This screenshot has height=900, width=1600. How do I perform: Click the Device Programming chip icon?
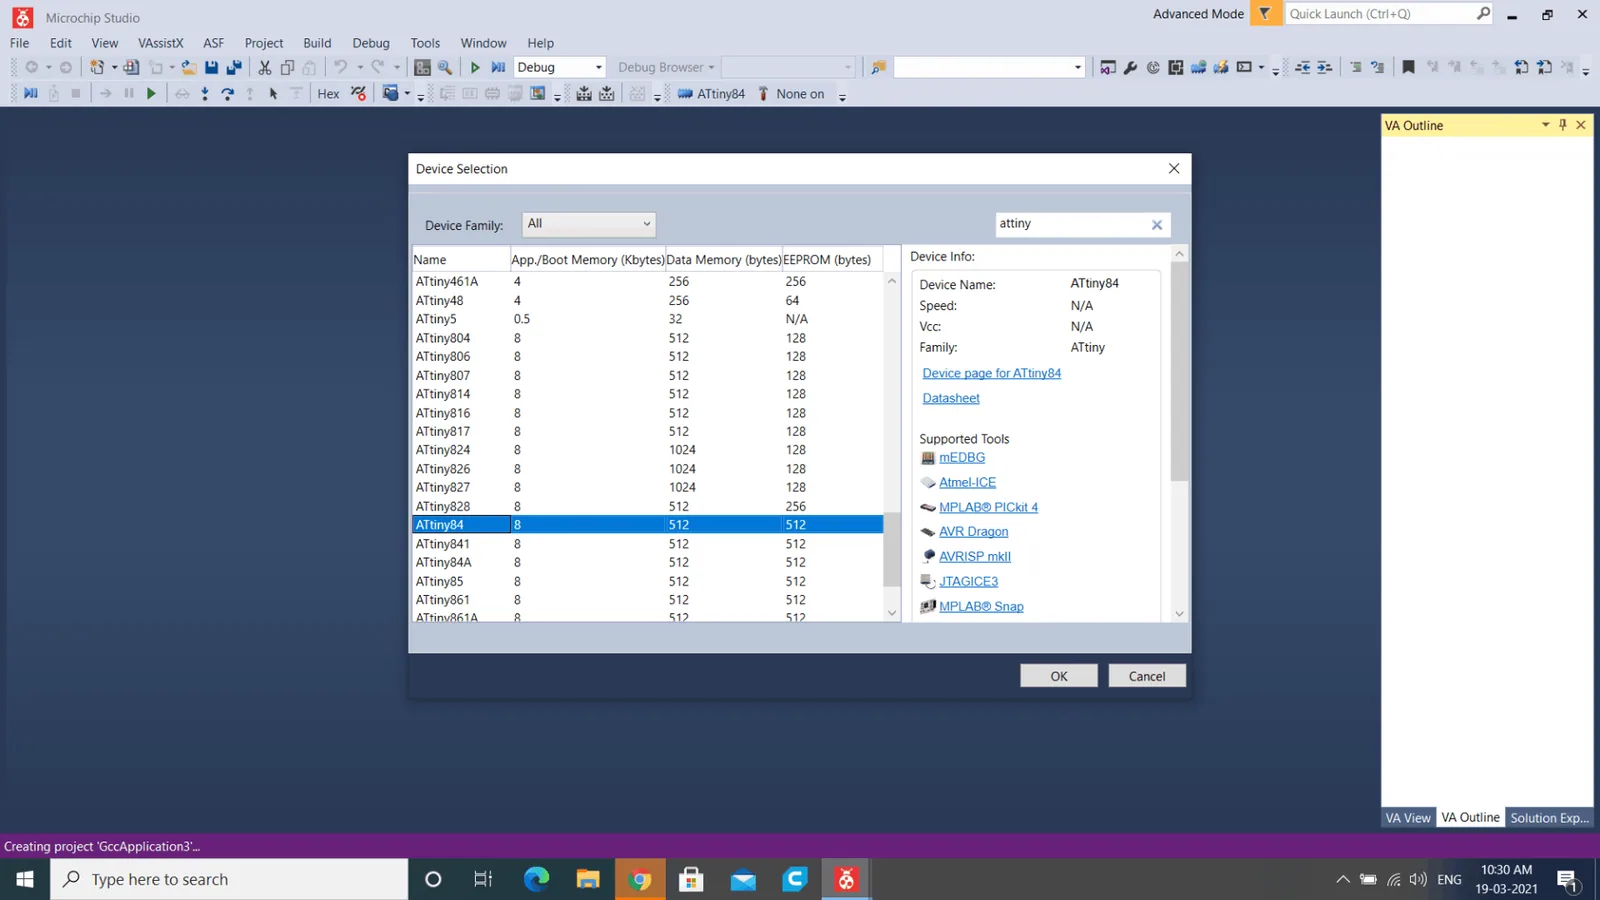coord(1221,67)
